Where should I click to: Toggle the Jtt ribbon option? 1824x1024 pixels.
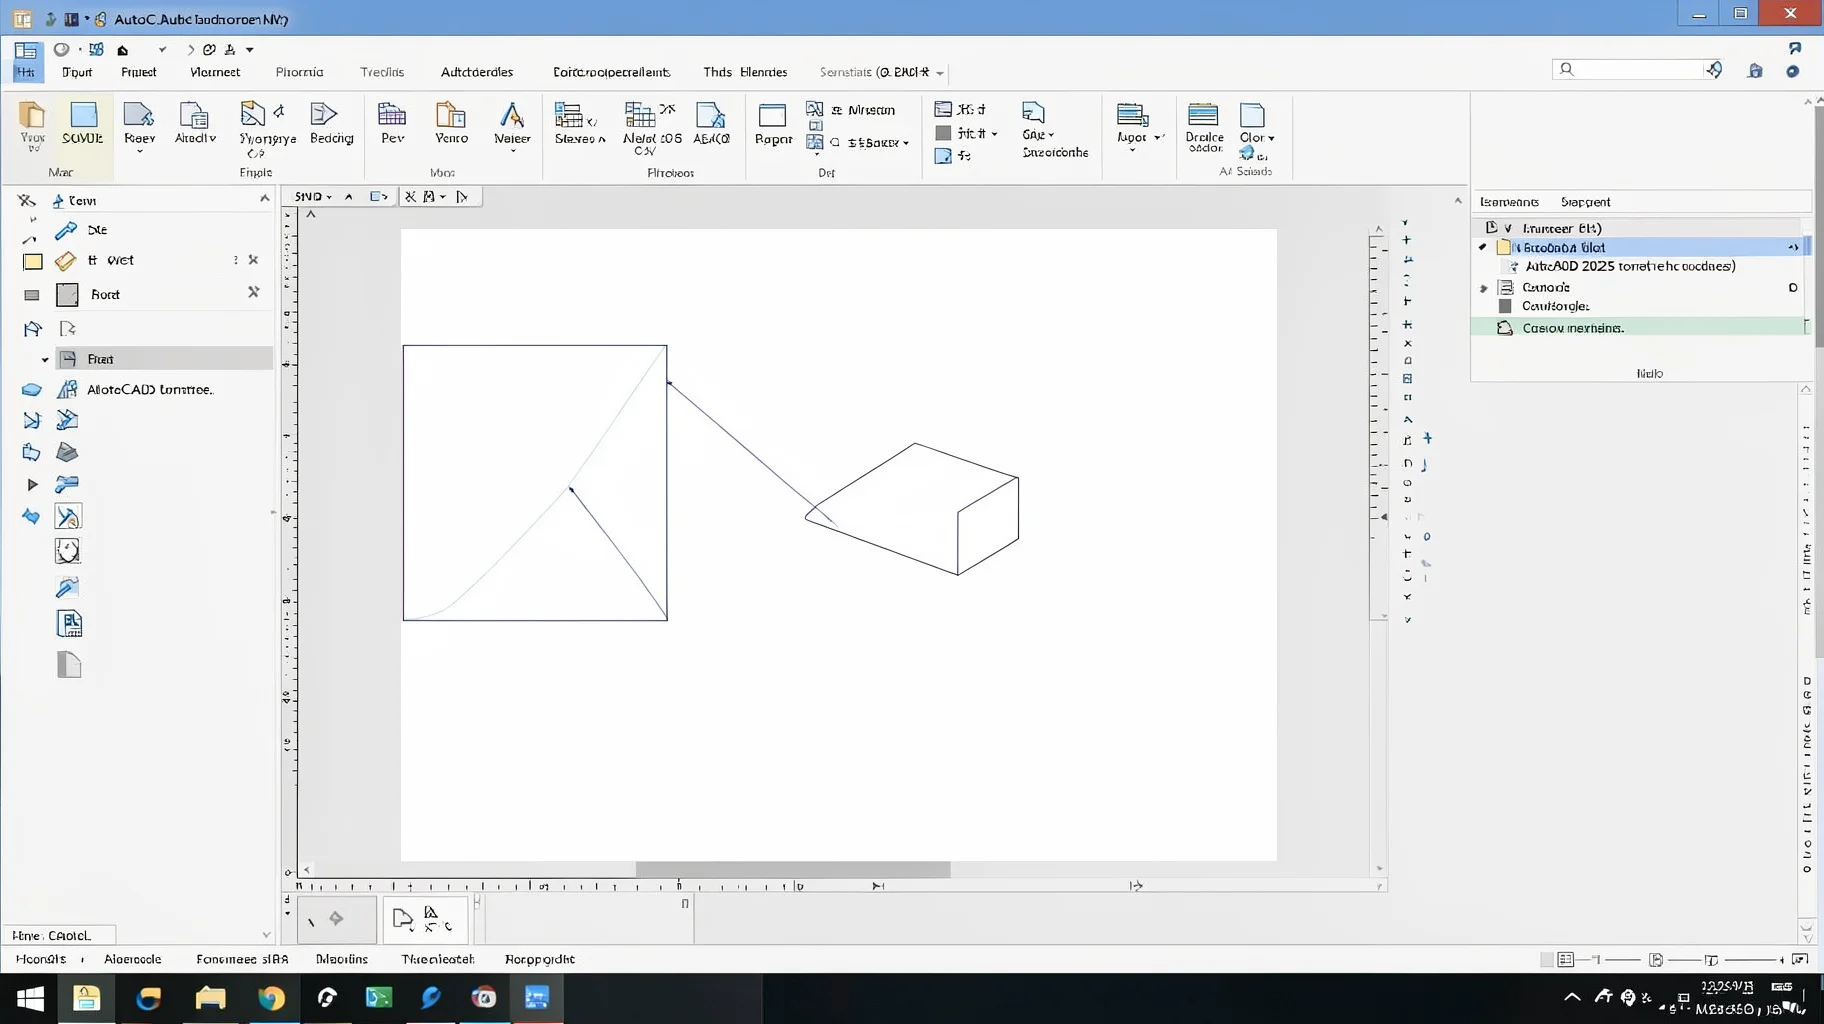960,109
